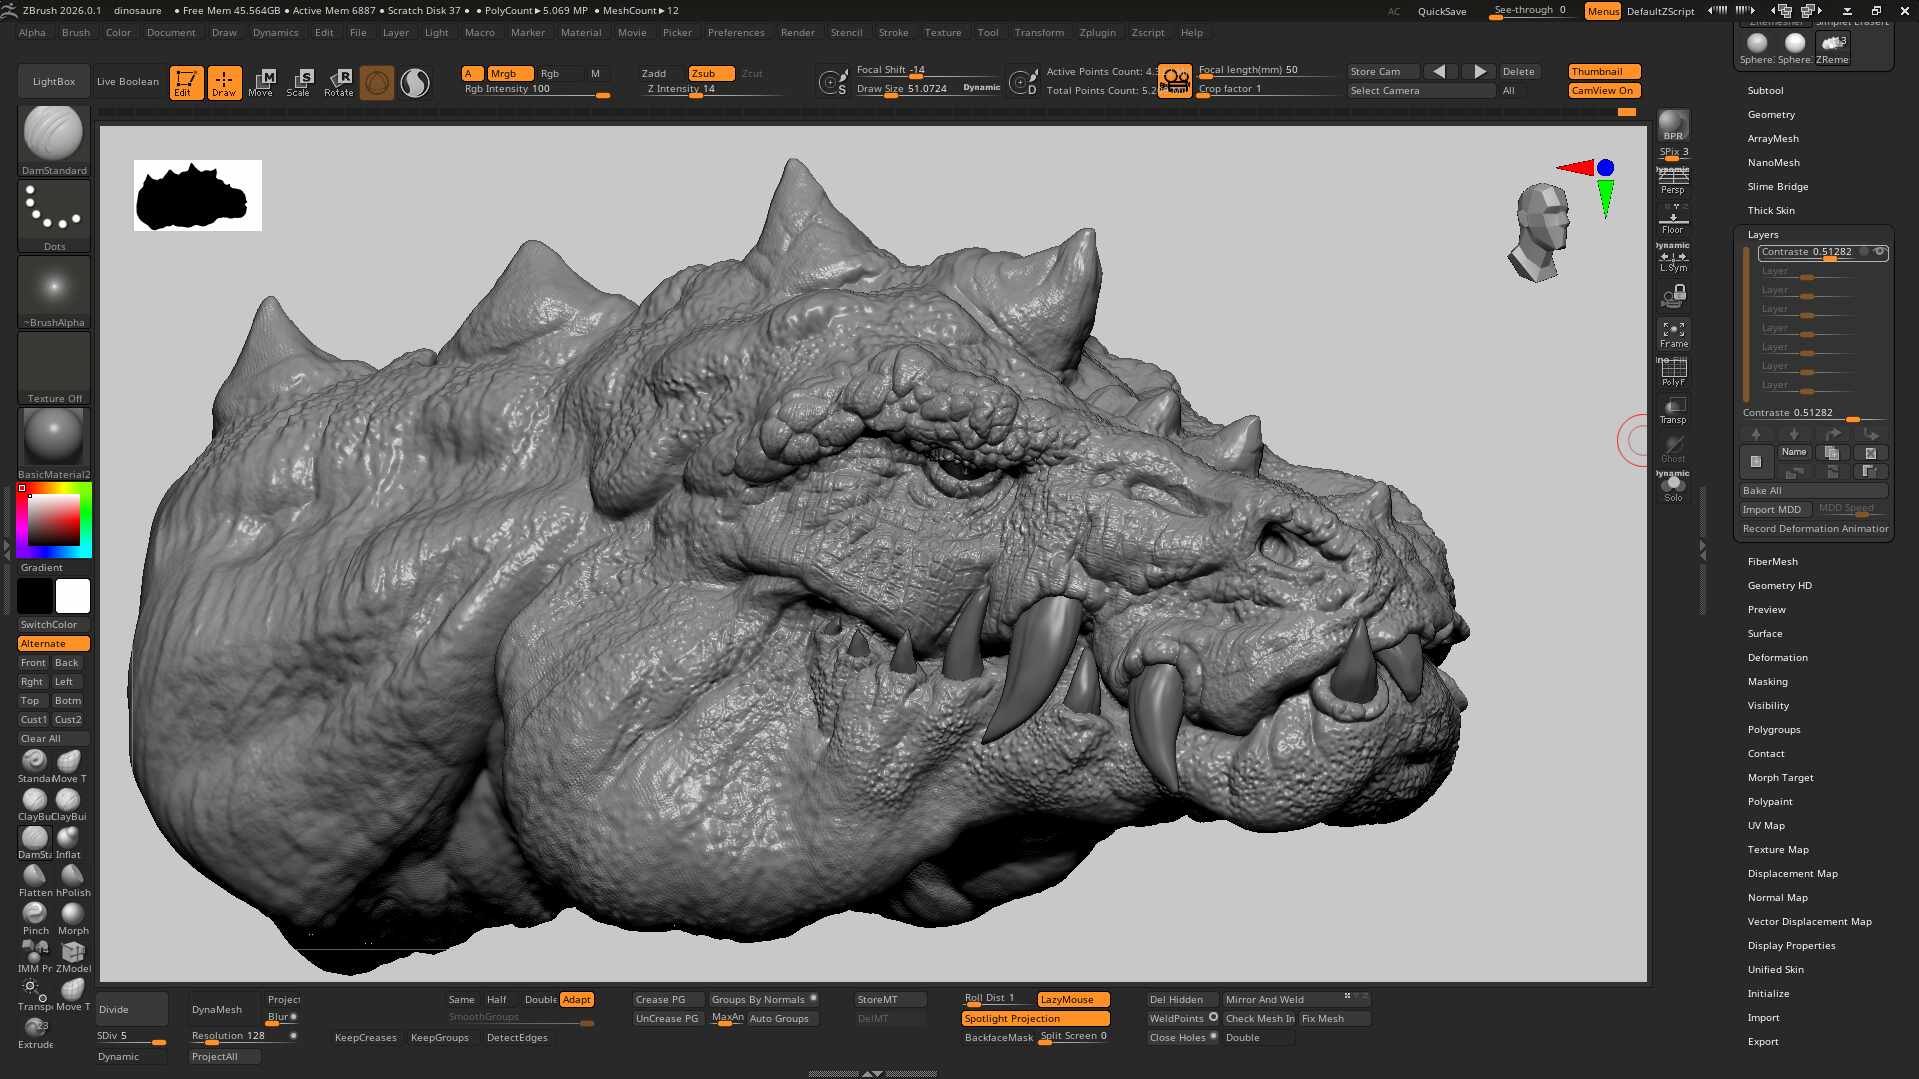Image resolution: width=1919 pixels, height=1079 pixels.
Task: Open the Preferences menu
Action: pyautogui.click(x=735, y=32)
